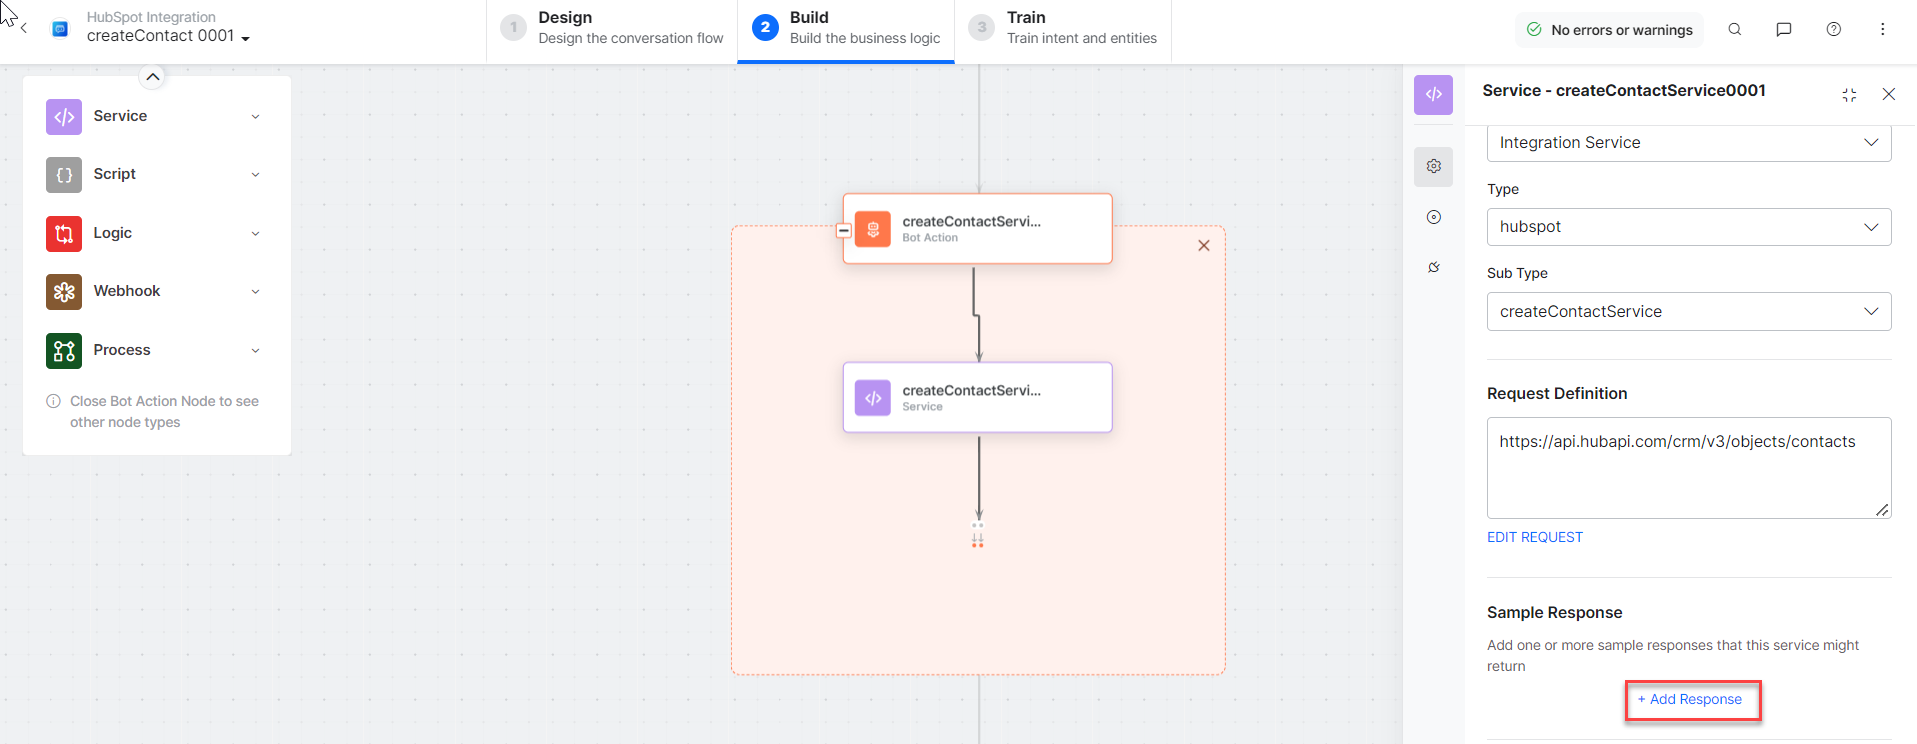Open the three-dot more options menu

[1882, 30]
